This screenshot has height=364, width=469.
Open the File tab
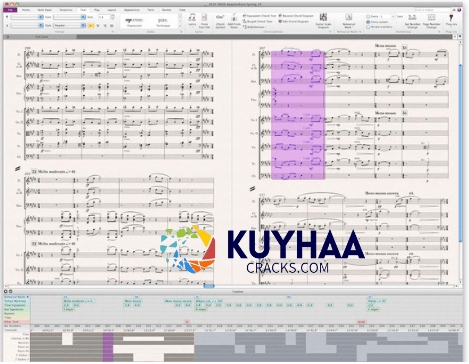[x=10, y=10]
